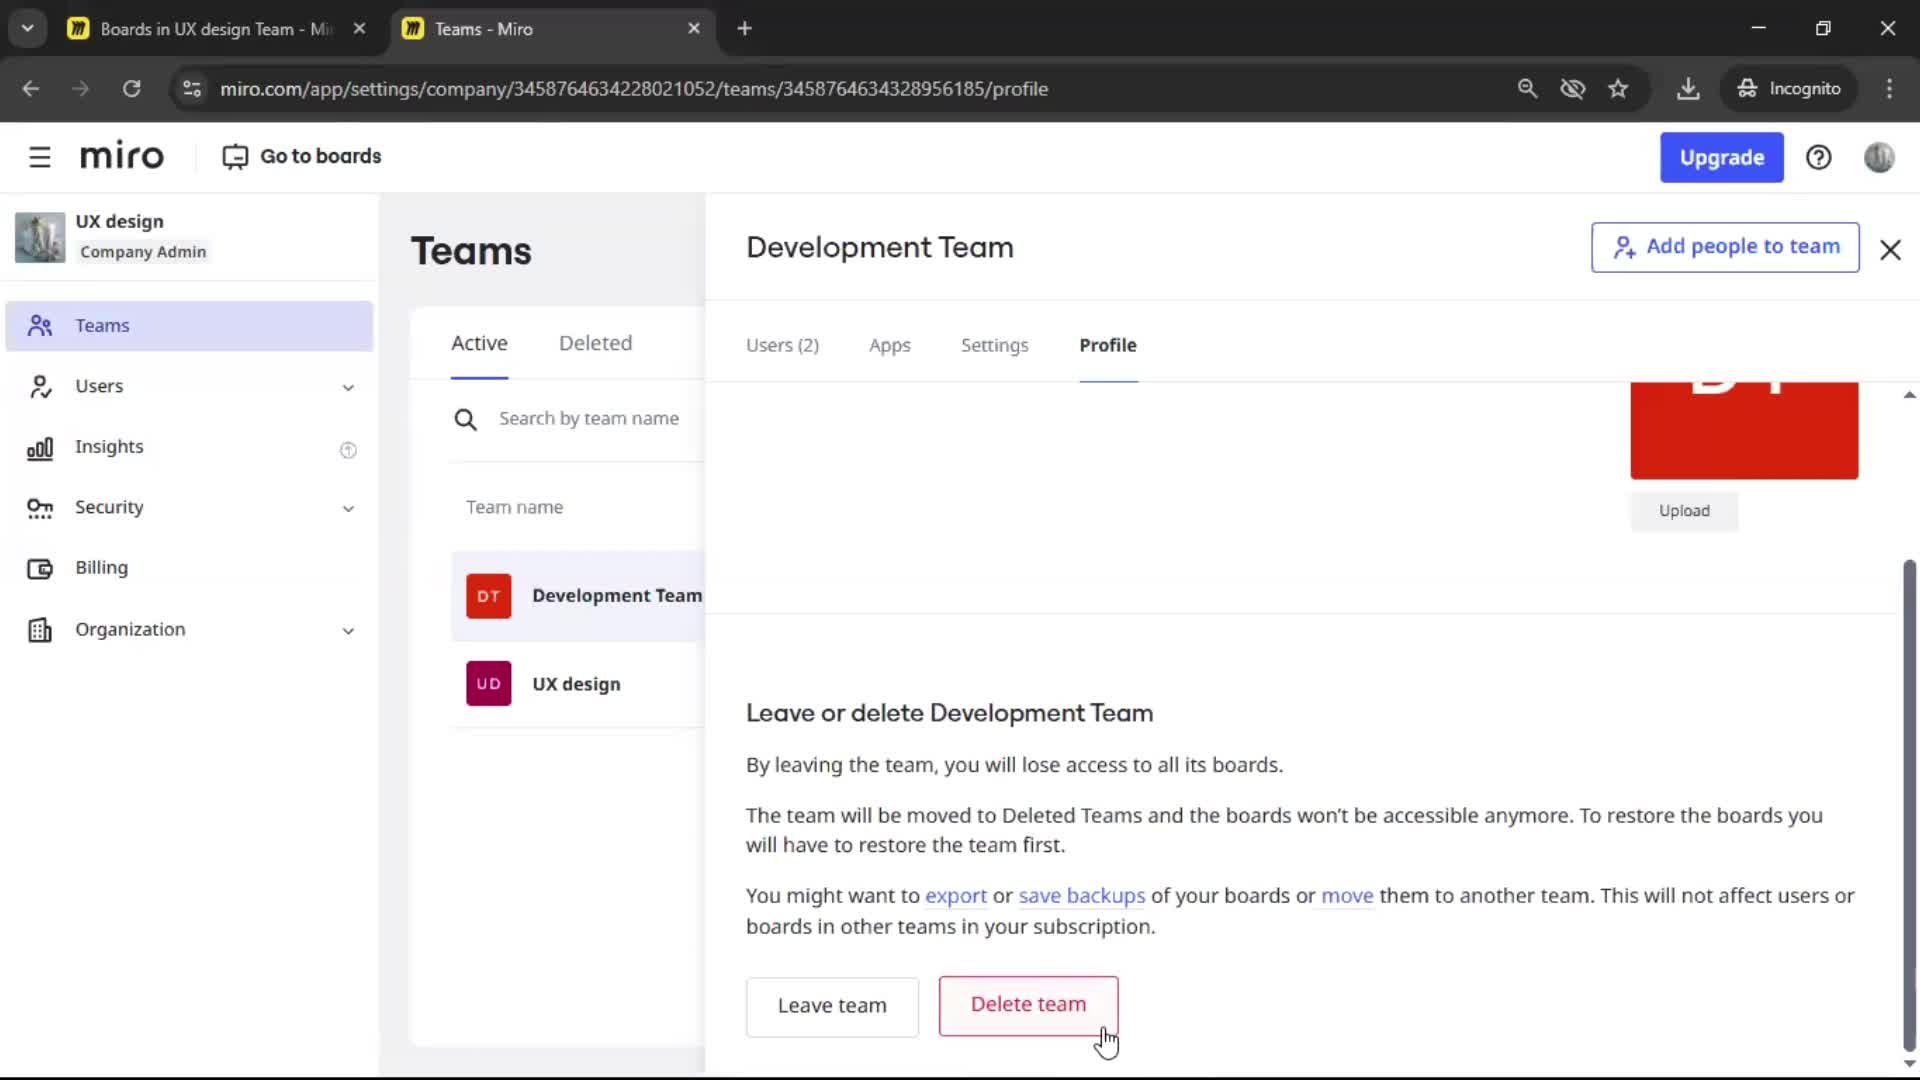Click the Users sidebar icon
The image size is (1920, 1080).
click(x=40, y=387)
